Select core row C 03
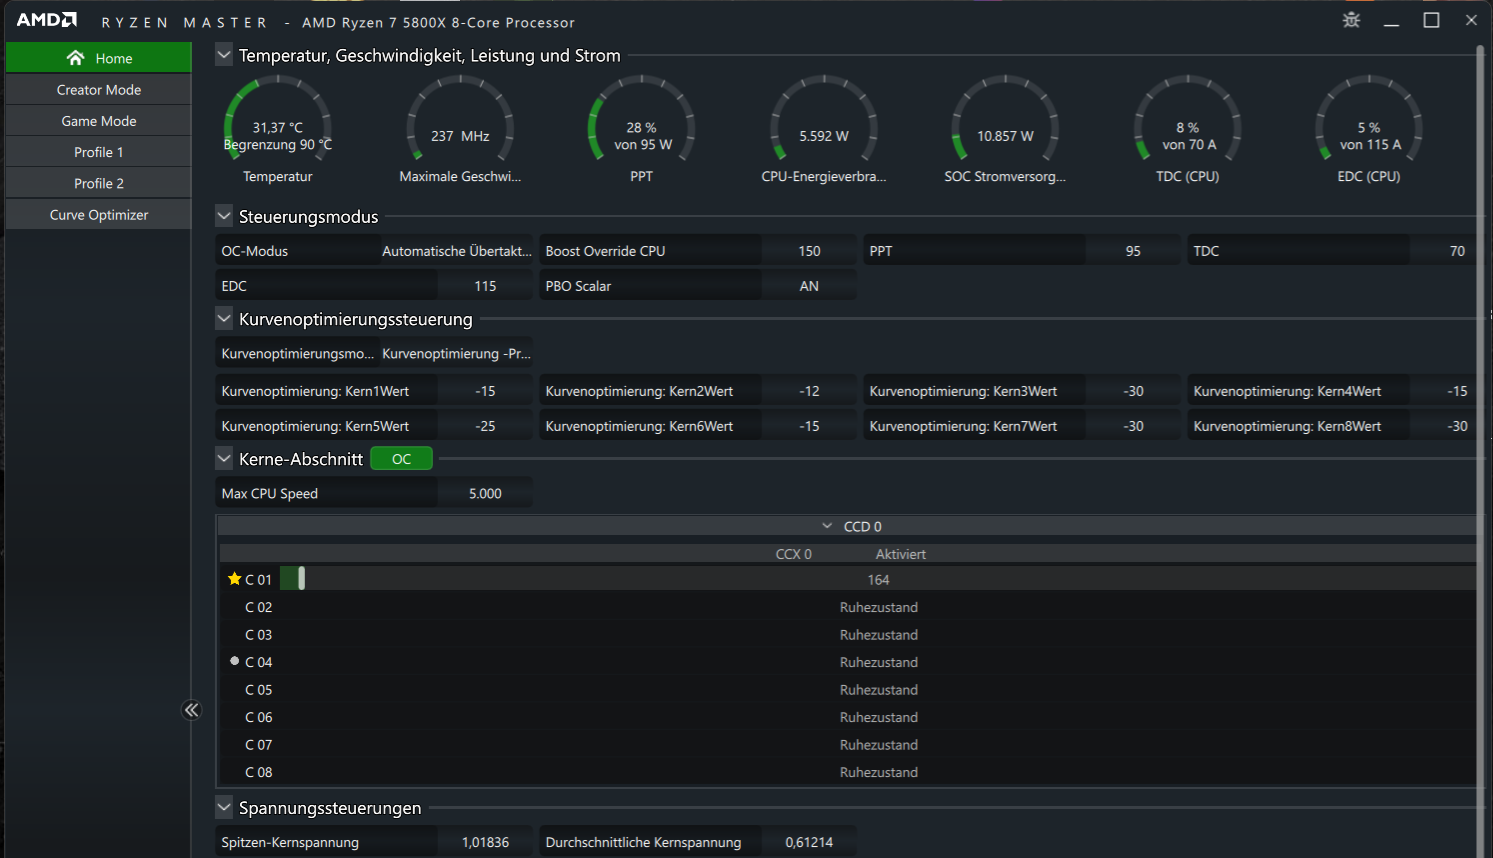The height and width of the screenshot is (858, 1493). pos(847,635)
